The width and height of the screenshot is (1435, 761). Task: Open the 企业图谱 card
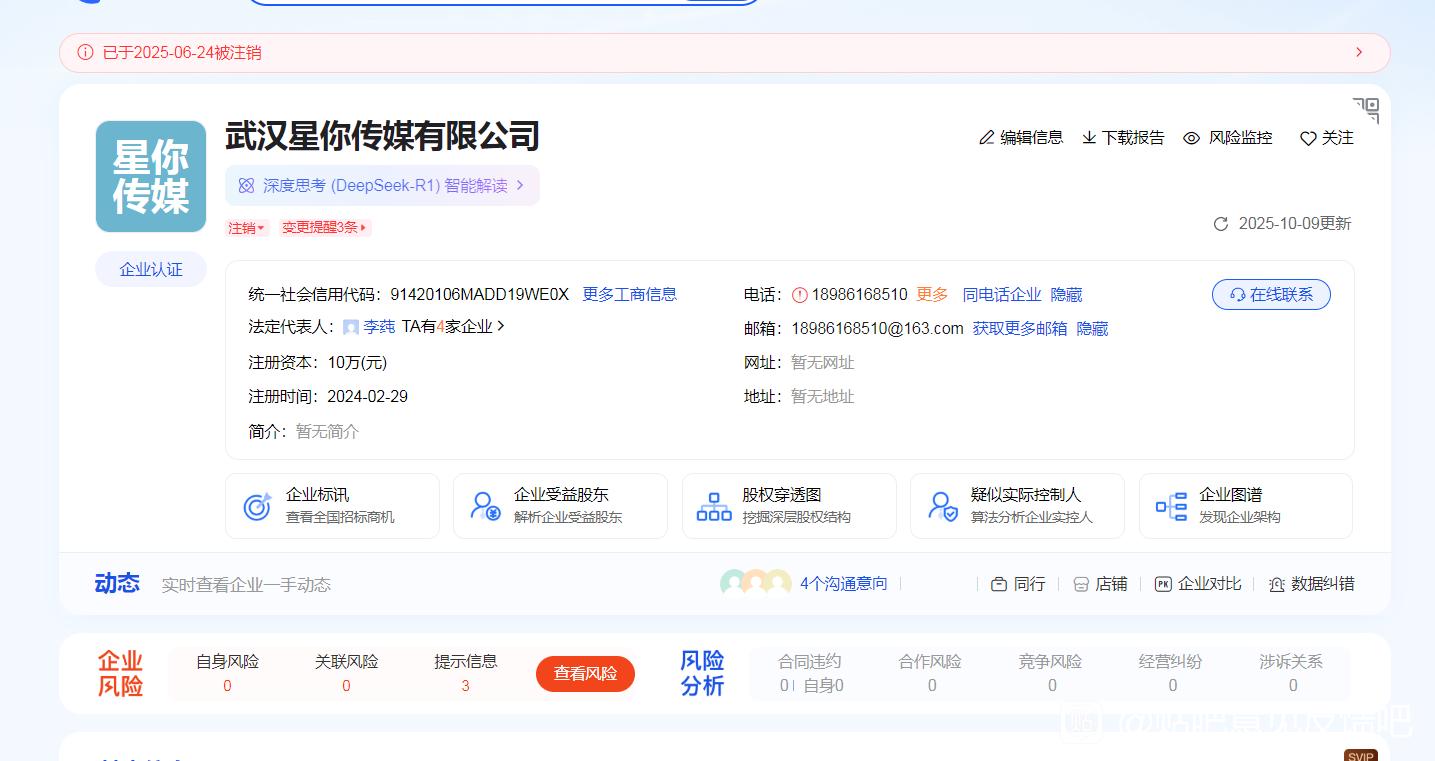pos(1245,506)
